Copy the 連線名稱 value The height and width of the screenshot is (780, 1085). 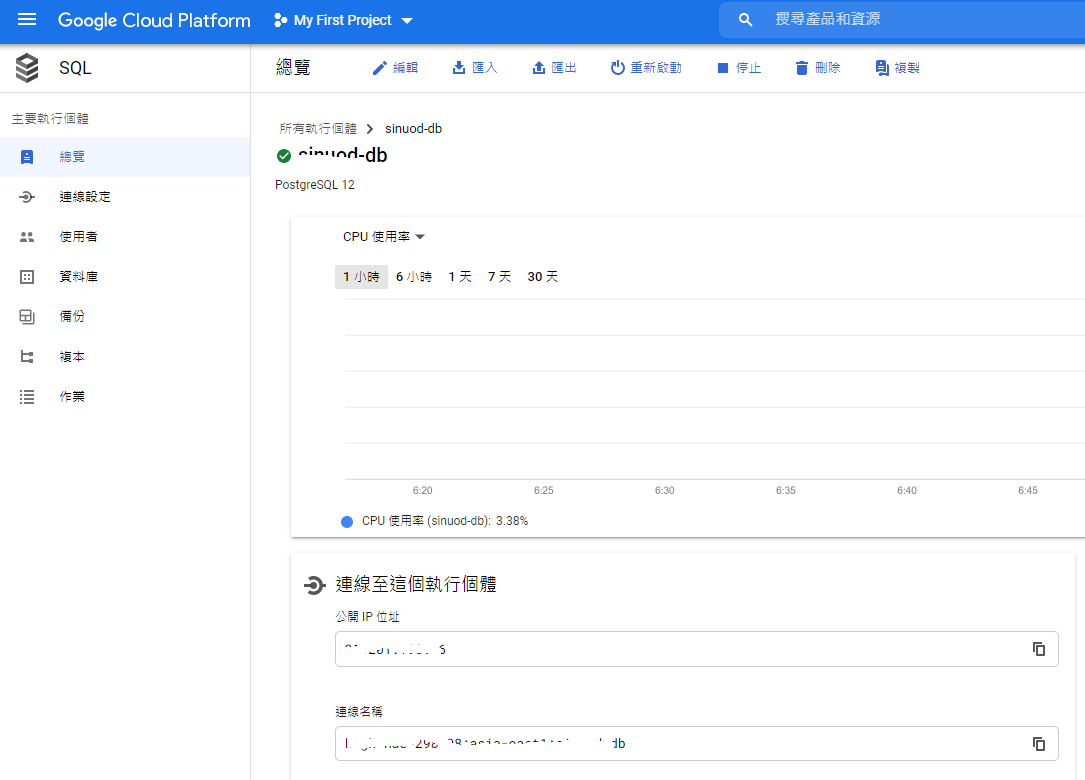click(1039, 744)
